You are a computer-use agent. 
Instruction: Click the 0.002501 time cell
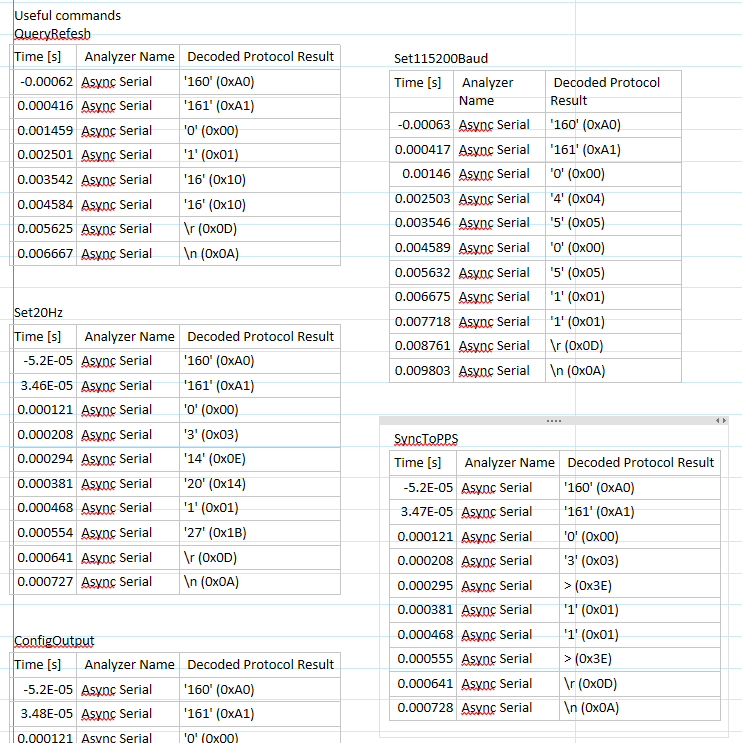point(45,155)
